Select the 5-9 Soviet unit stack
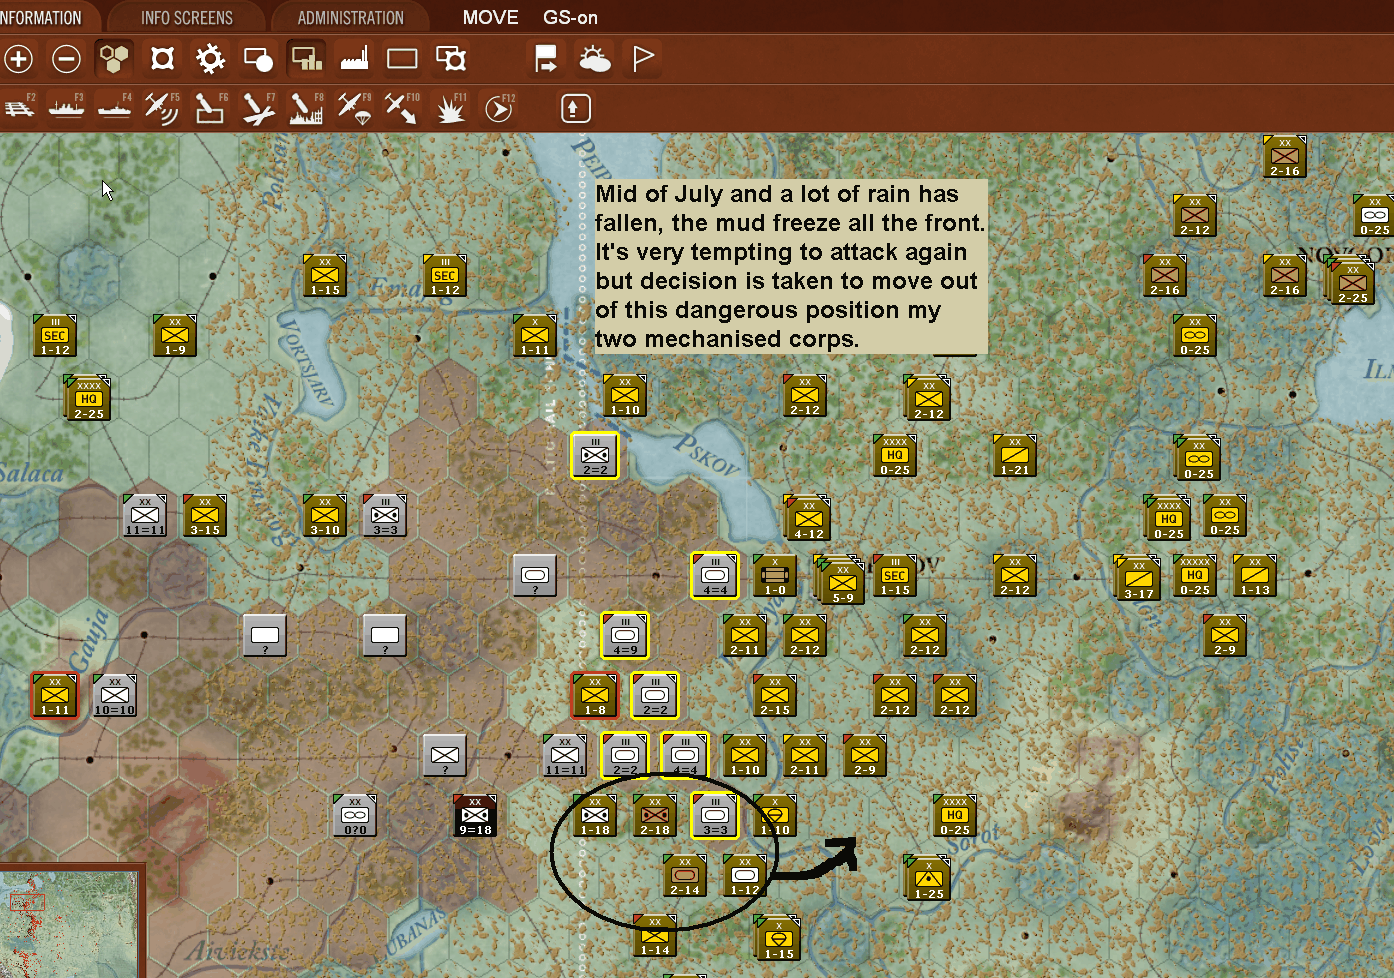 841,580
